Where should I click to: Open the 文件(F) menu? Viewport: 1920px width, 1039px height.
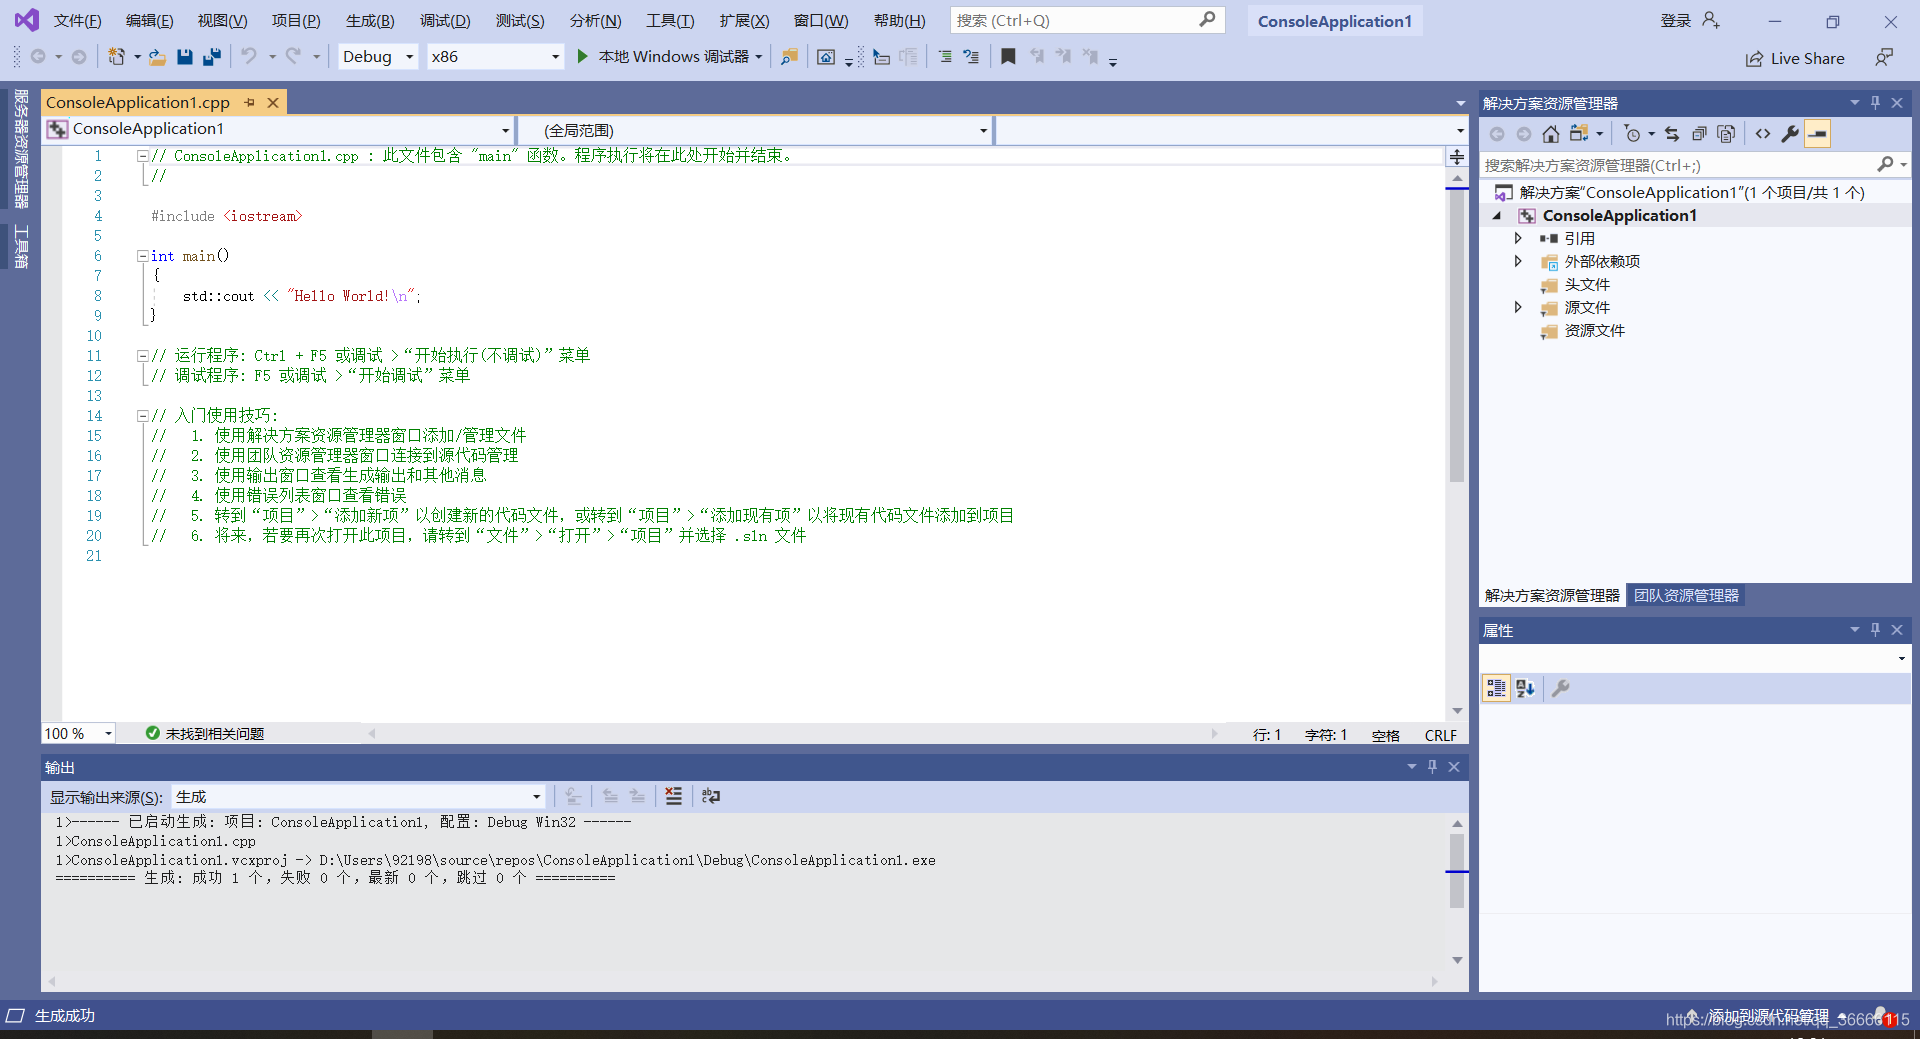tap(78, 21)
